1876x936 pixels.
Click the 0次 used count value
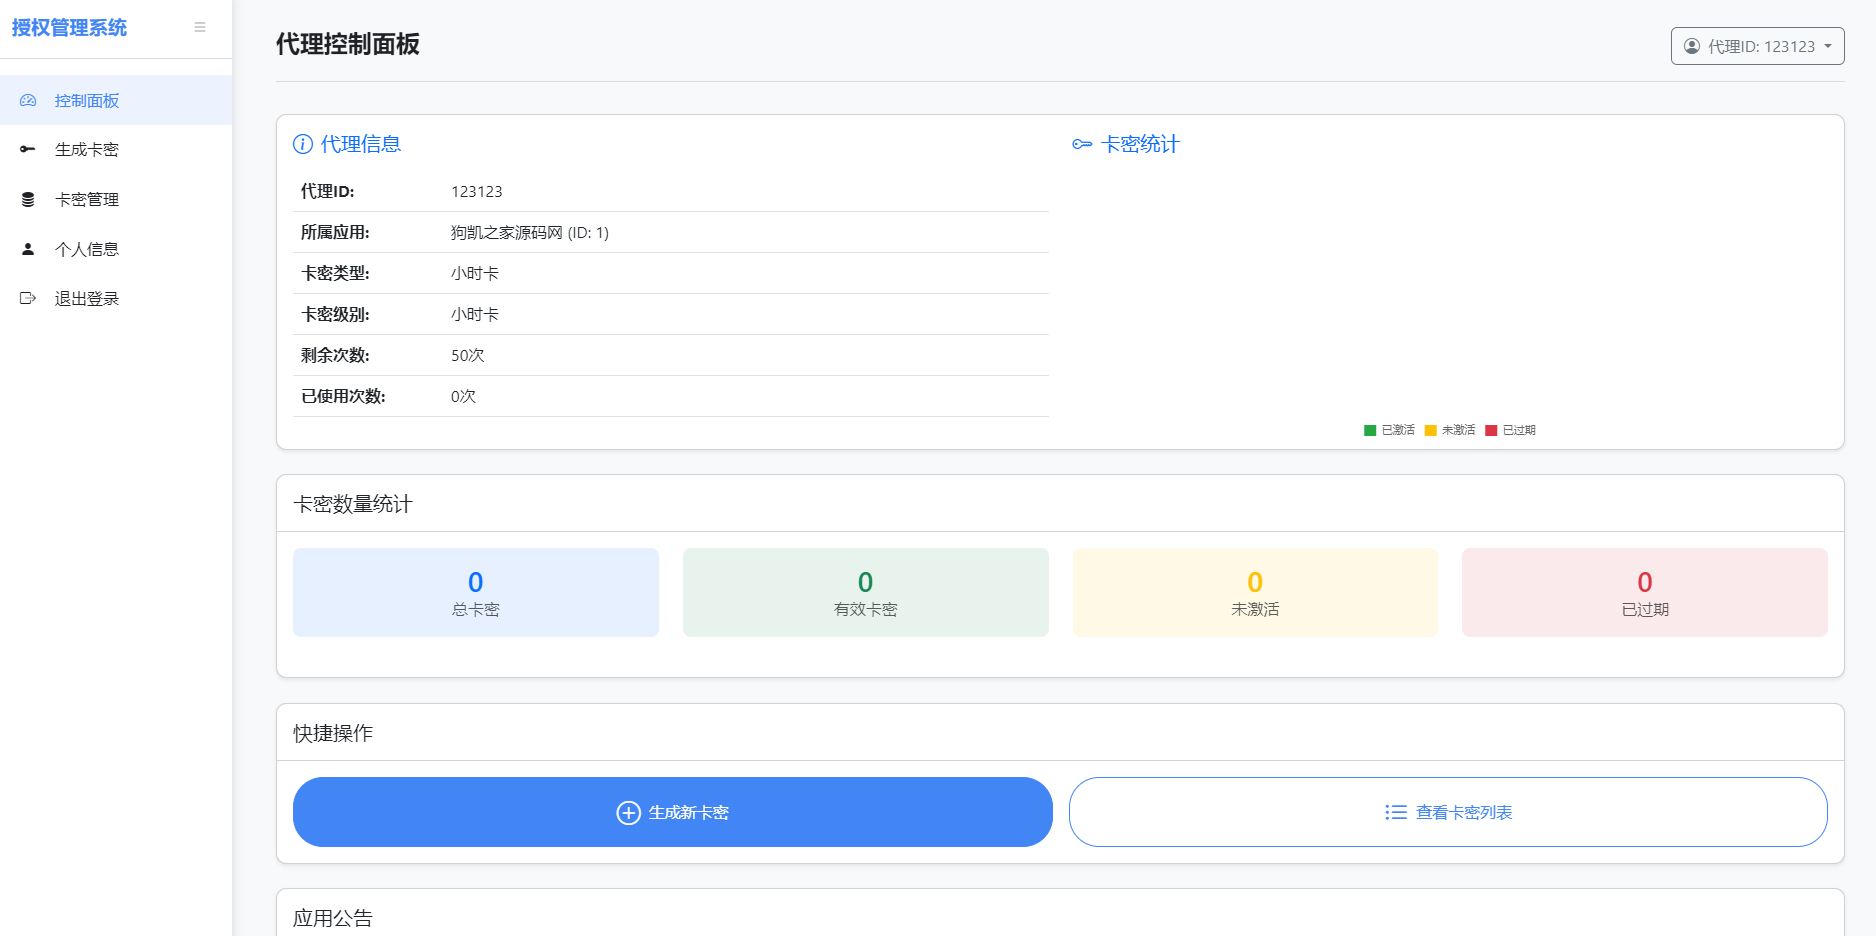463,396
